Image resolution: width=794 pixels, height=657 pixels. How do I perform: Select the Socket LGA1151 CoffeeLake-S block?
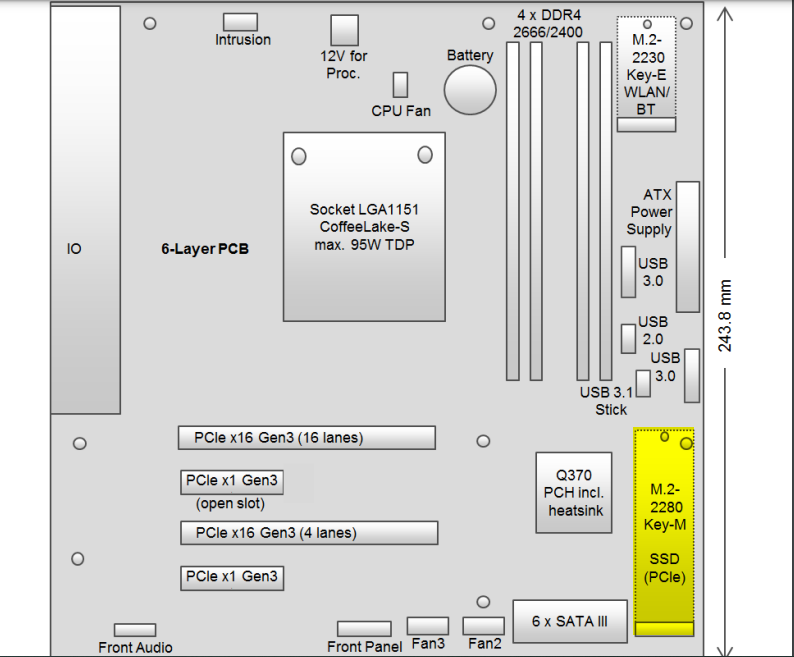pyautogui.click(x=364, y=227)
